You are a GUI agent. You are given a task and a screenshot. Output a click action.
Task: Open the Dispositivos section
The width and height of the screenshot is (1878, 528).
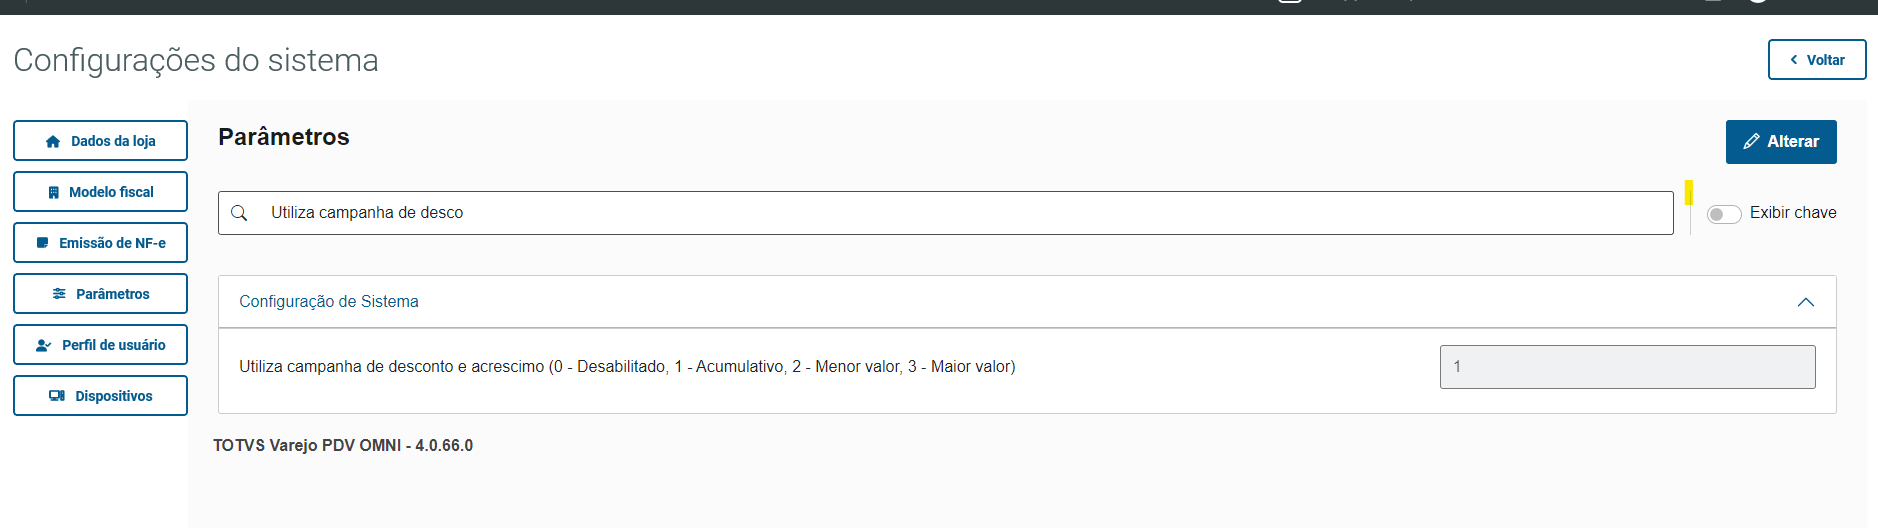pos(100,396)
